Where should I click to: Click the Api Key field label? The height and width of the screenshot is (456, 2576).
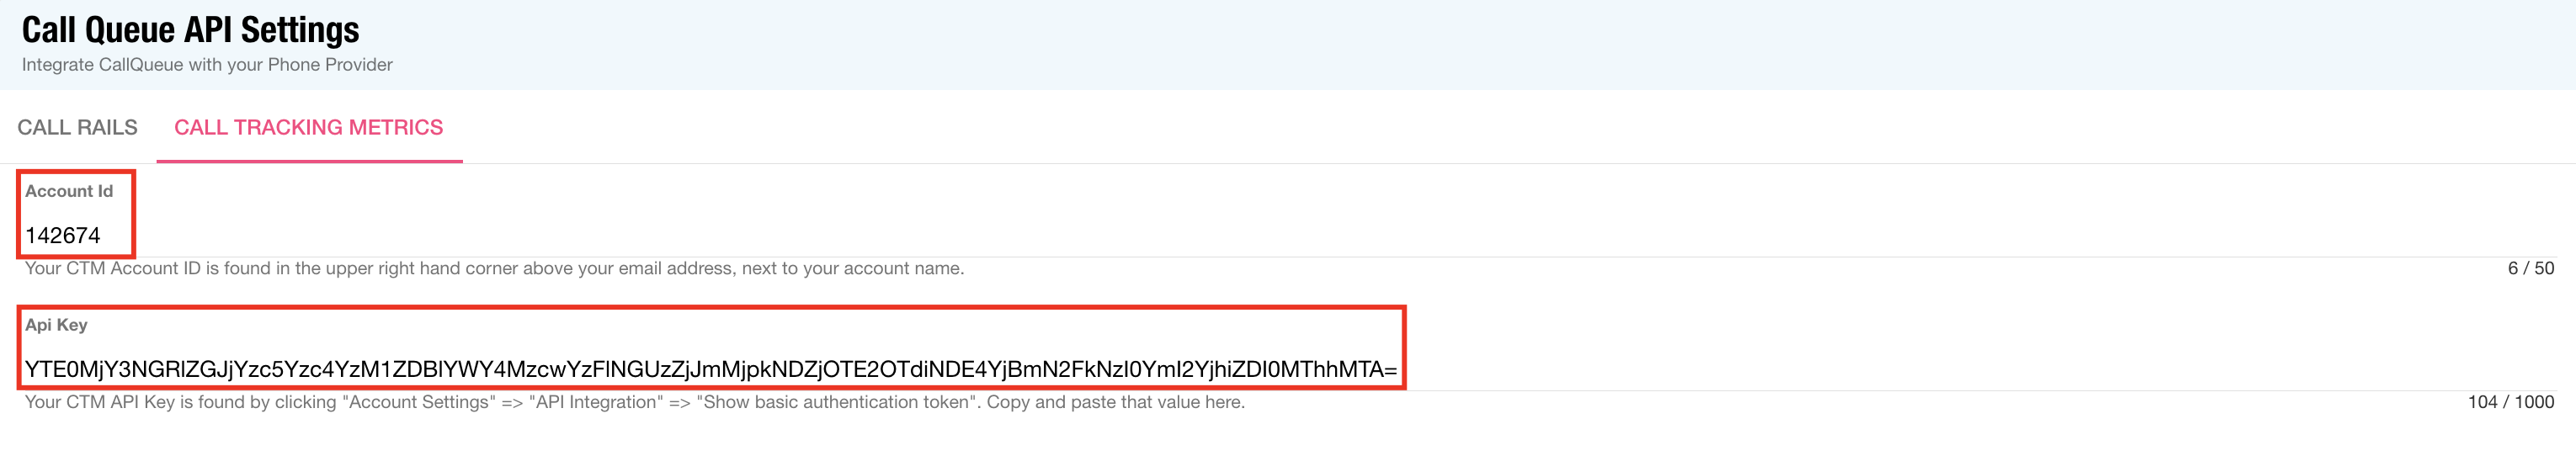pyautogui.click(x=56, y=325)
